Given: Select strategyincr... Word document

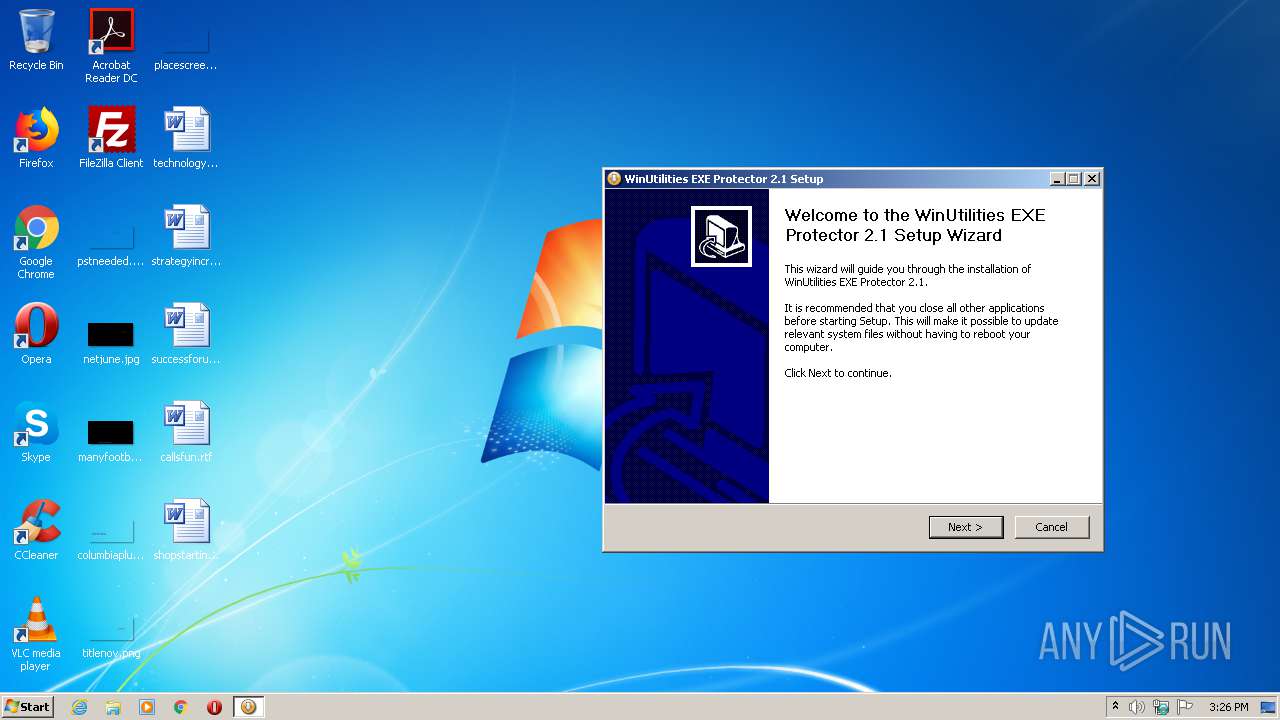Looking at the screenshot, I should (186, 237).
